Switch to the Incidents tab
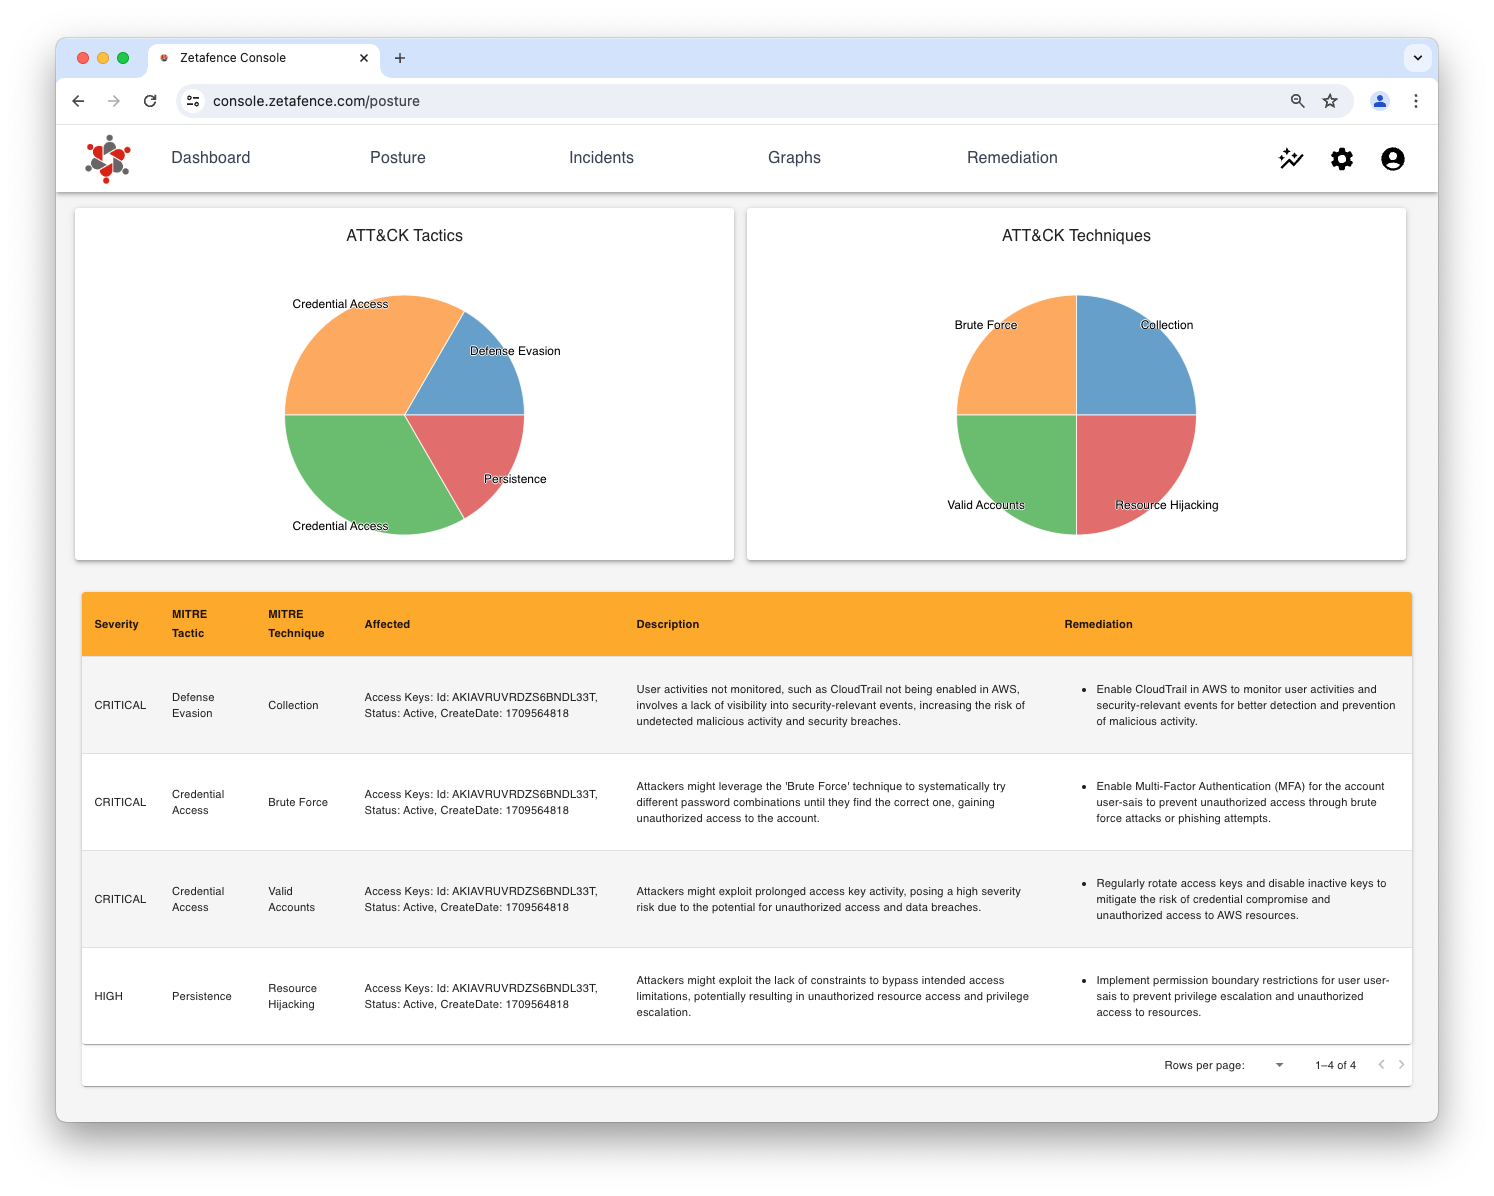Screen dimensions: 1494x1196 [x=601, y=158]
